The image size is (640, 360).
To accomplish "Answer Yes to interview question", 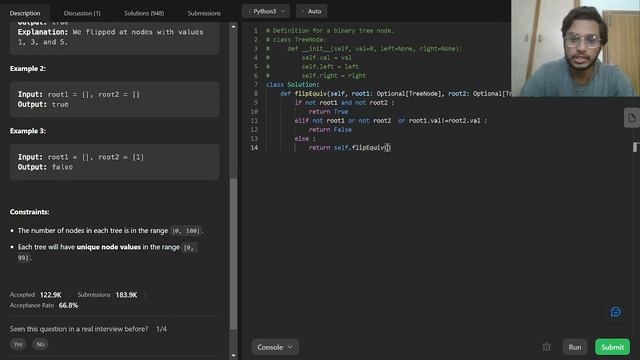I will click(x=18, y=344).
